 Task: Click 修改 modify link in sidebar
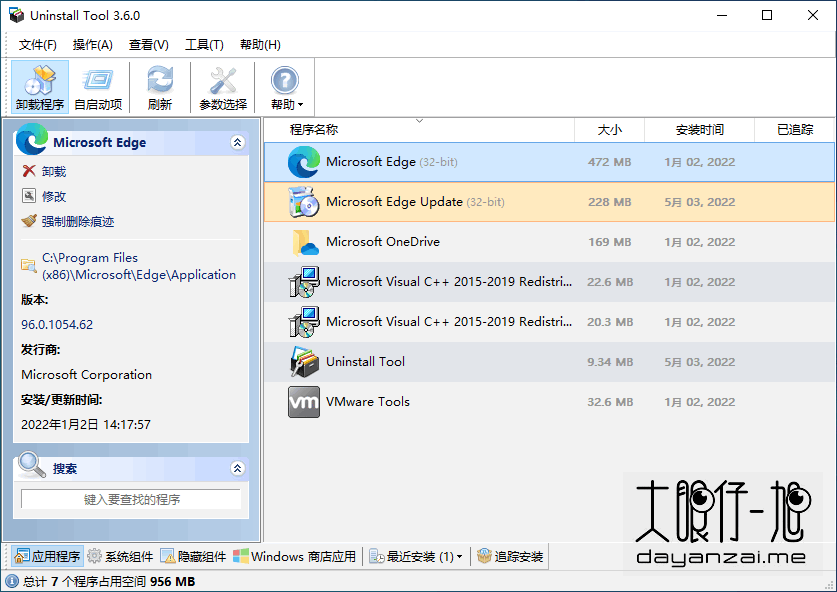coord(54,196)
